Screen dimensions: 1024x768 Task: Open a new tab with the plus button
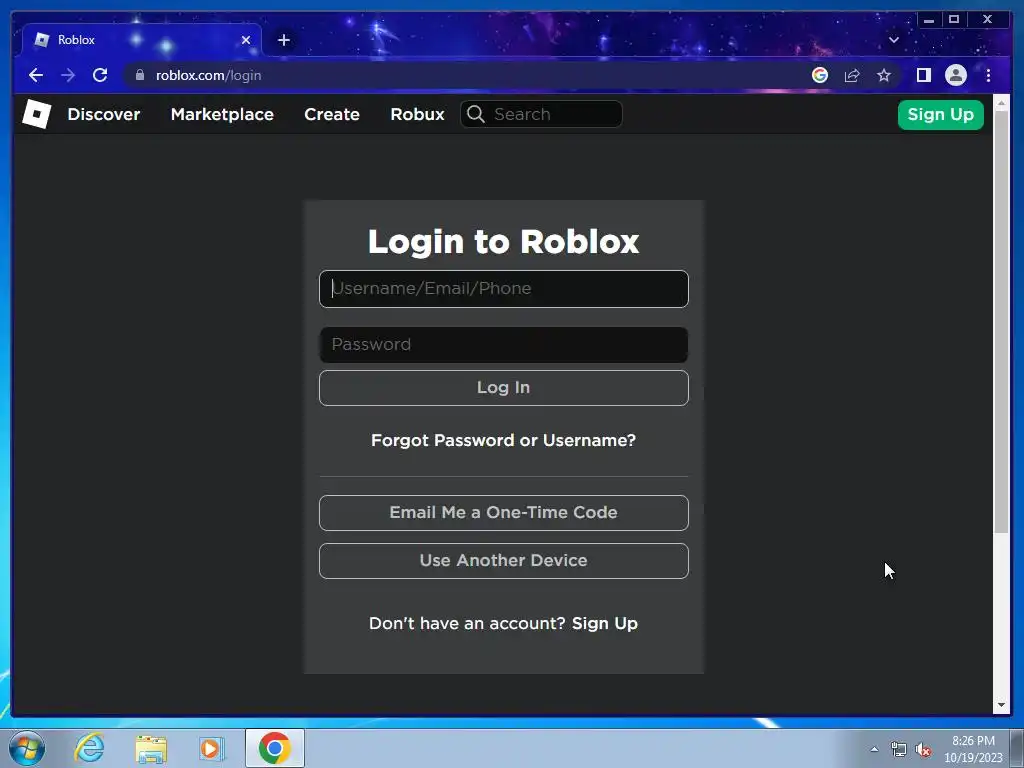[x=283, y=40]
